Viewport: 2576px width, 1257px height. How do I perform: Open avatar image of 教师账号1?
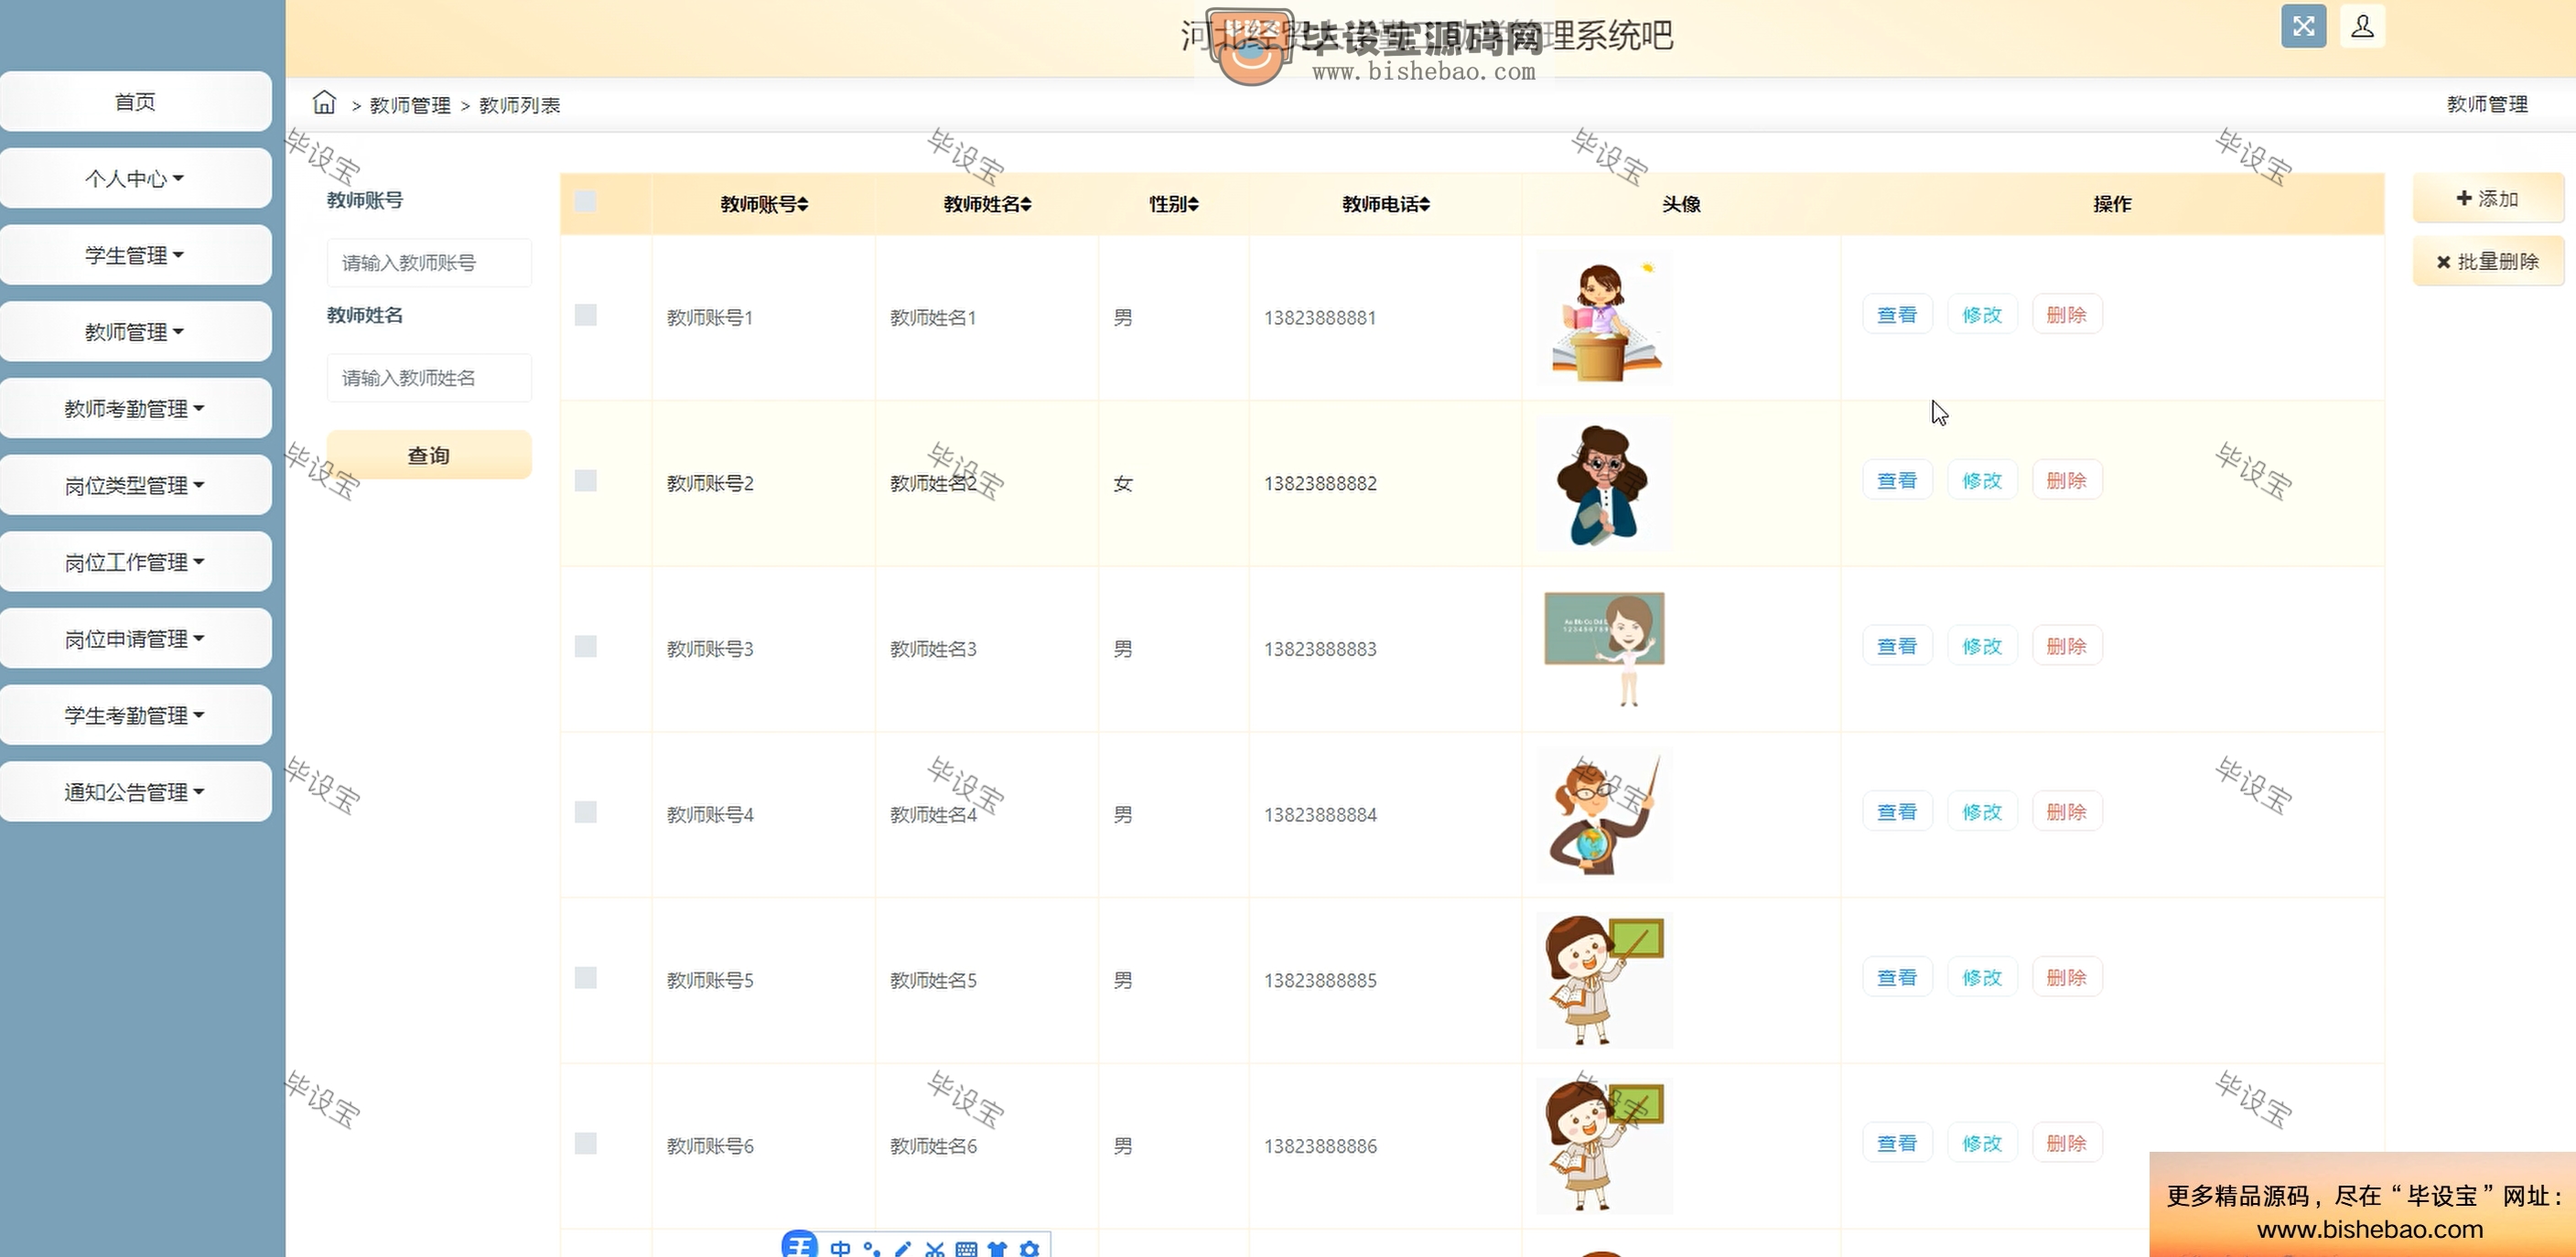(1604, 318)
